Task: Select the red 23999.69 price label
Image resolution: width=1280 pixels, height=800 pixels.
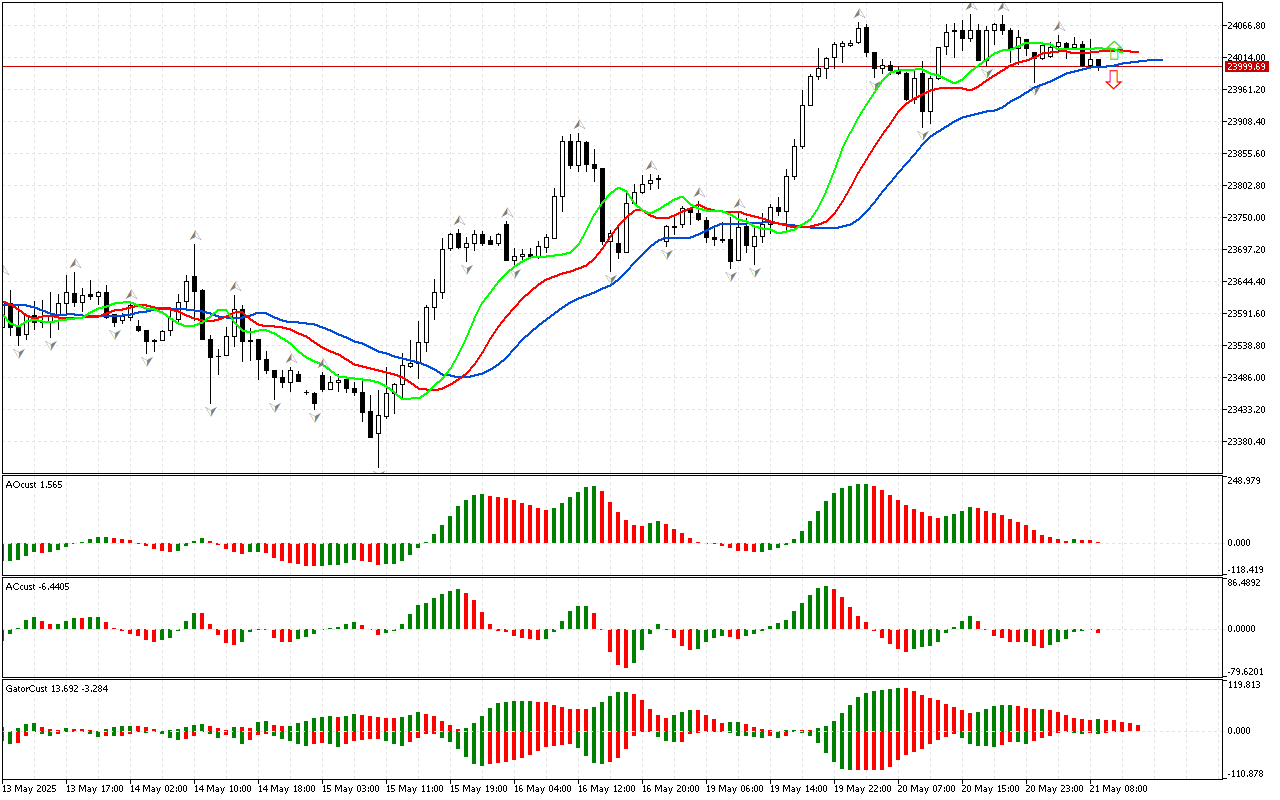Action: click(x=1247, y=66)
